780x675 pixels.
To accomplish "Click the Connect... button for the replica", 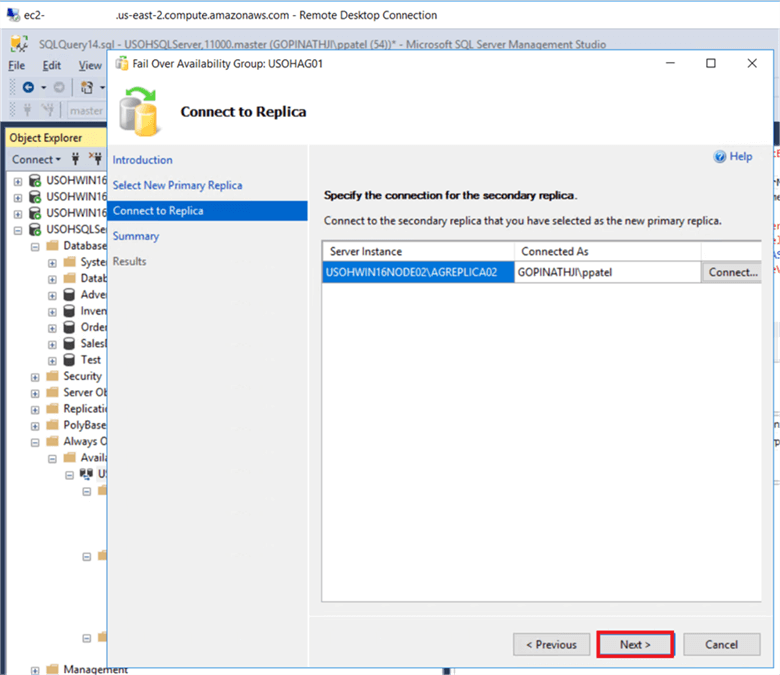I will [x=732, y=272].
